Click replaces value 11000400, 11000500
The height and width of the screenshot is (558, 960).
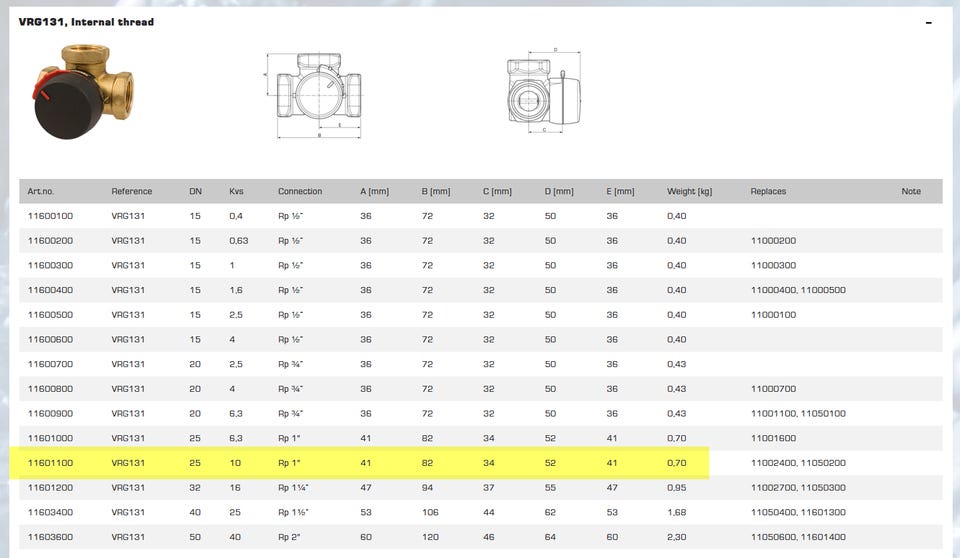pyautogui.click(x=798, y=290)
